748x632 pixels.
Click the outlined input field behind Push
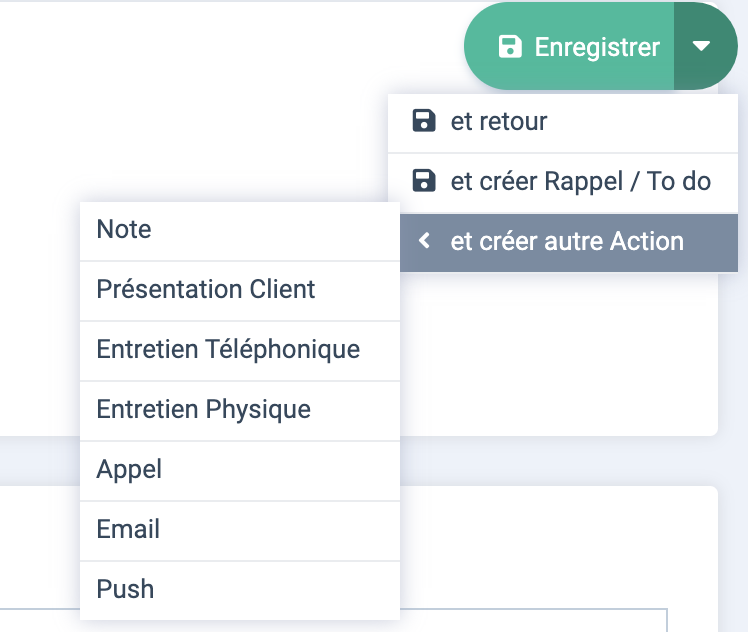click(533, 621)
